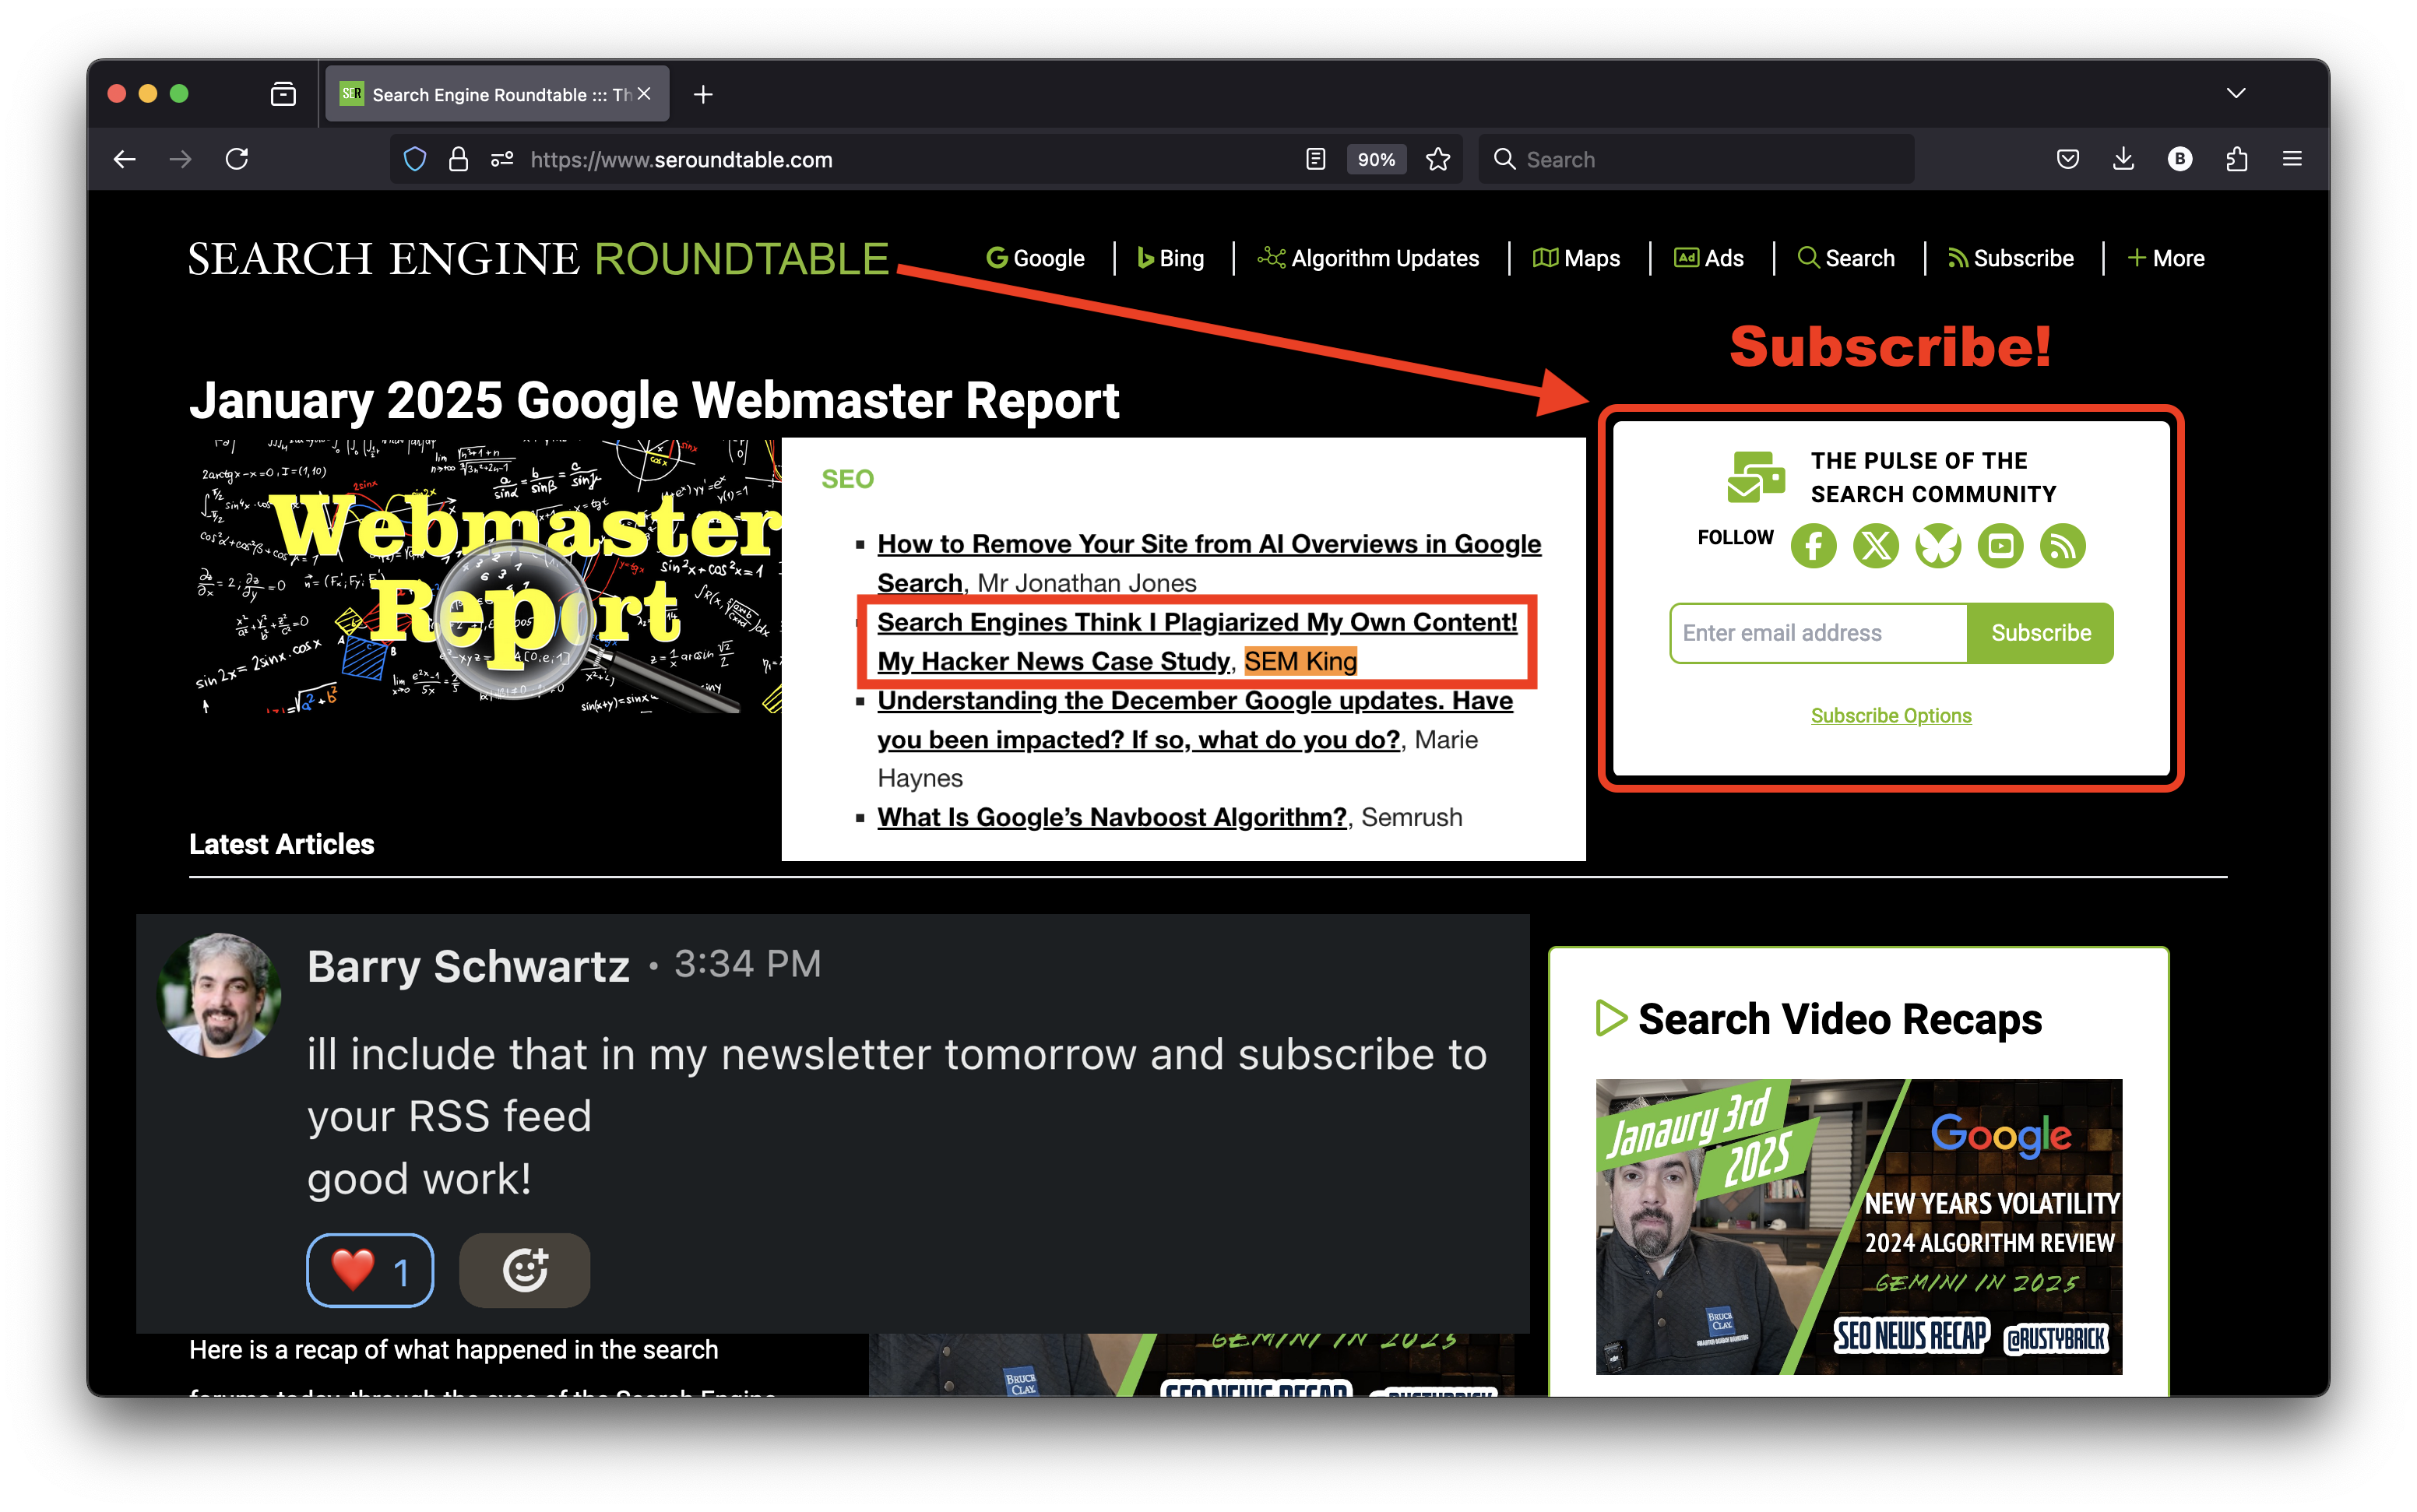2417x1512 pixels.
Task: Reload the current page
Action: tap(237, 159)
